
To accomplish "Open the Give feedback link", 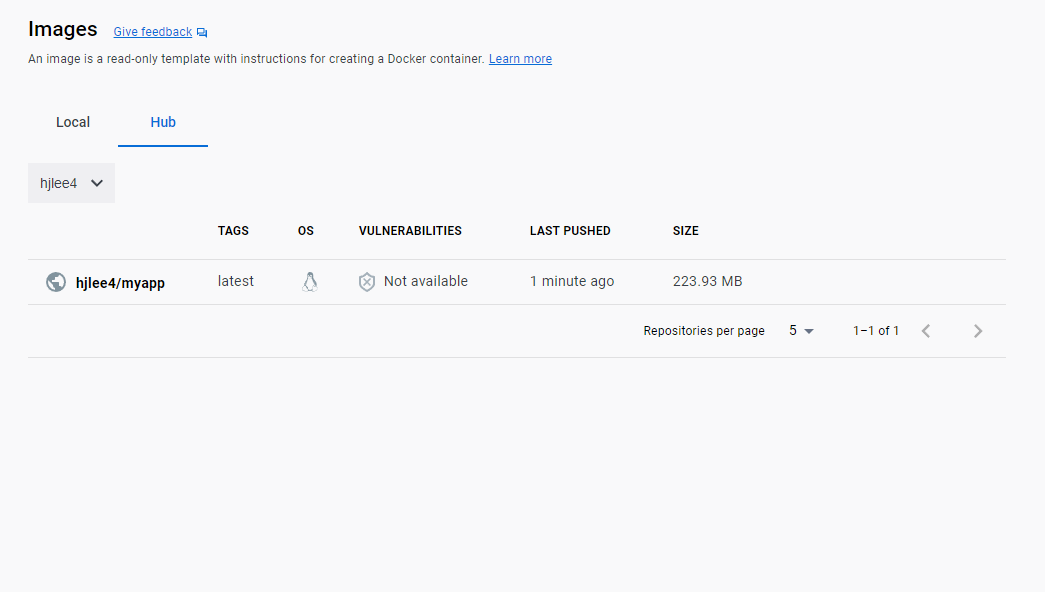I will coord(153,32).
